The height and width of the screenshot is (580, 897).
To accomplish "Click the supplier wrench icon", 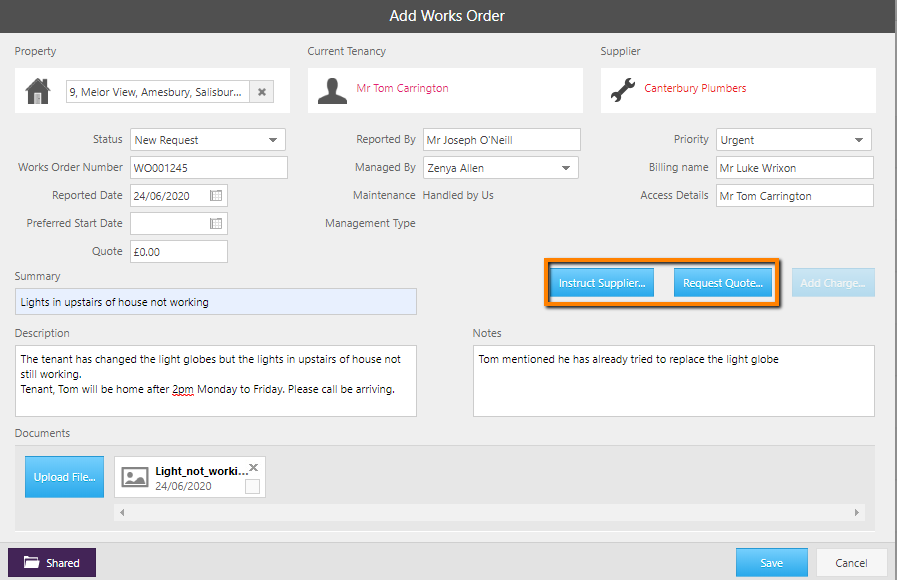I will click(623, 90).
